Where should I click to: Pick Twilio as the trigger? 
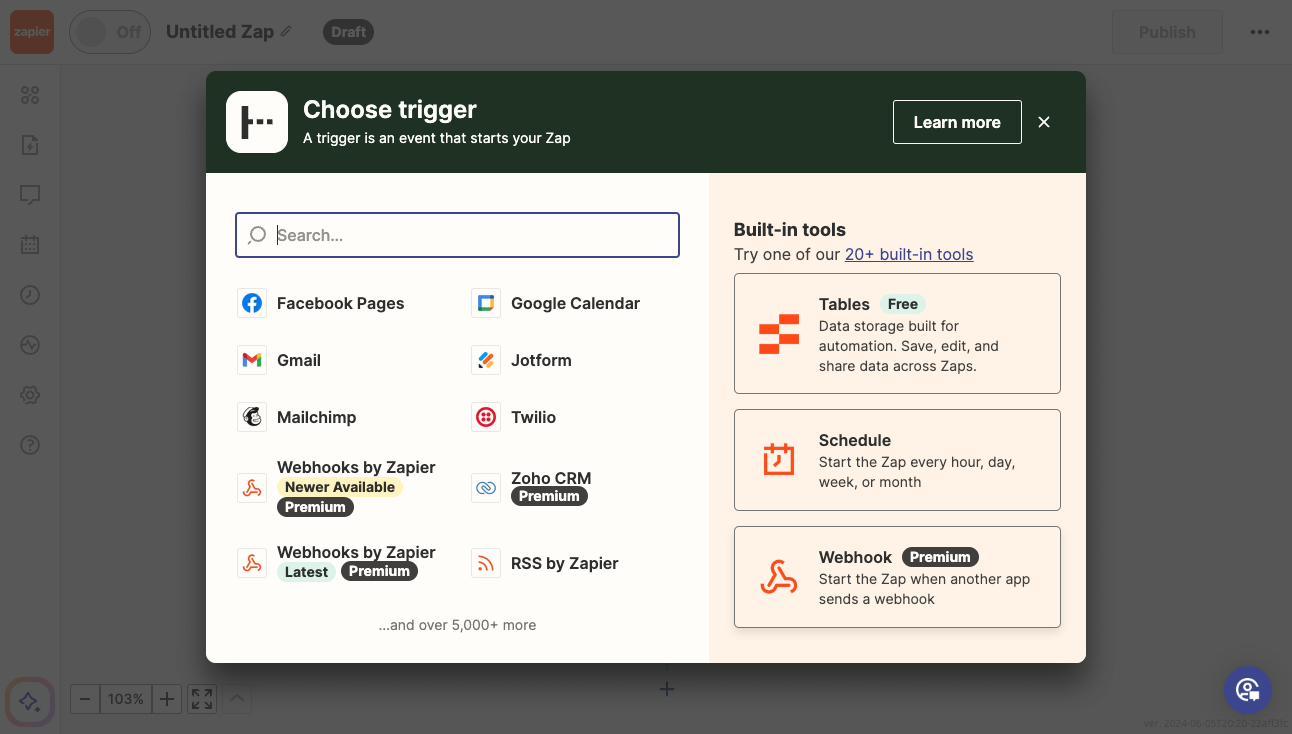(514, 417)
